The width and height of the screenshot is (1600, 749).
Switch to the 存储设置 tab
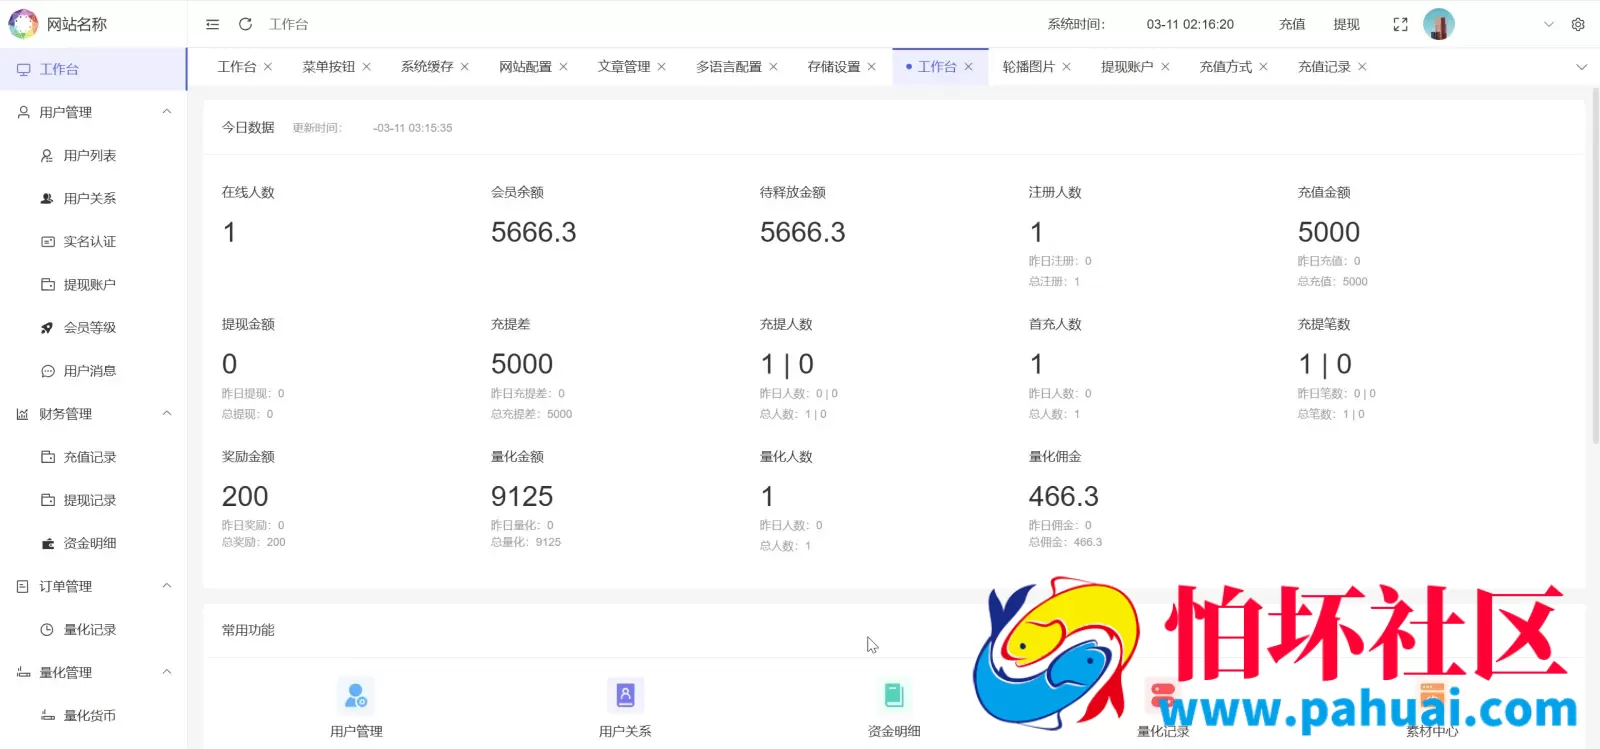(834, 67)
